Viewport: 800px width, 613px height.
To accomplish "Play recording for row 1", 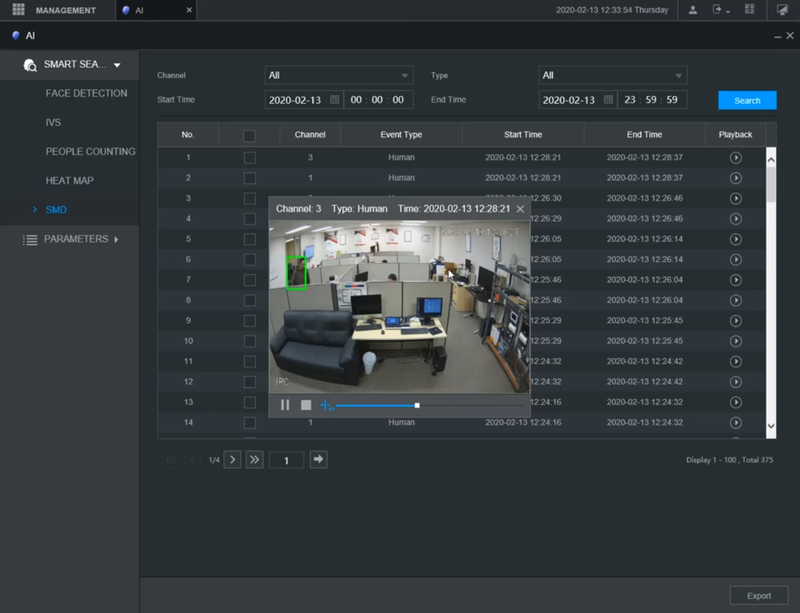I will [x=736, y=157].
